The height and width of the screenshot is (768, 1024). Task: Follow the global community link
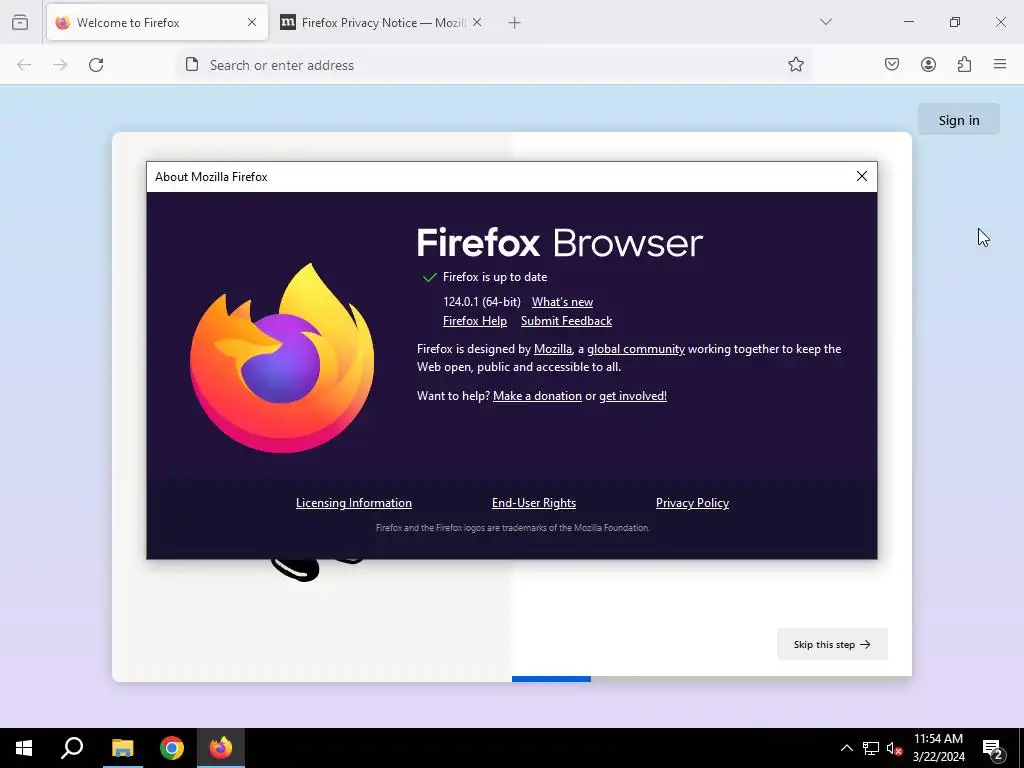(636, 349)
